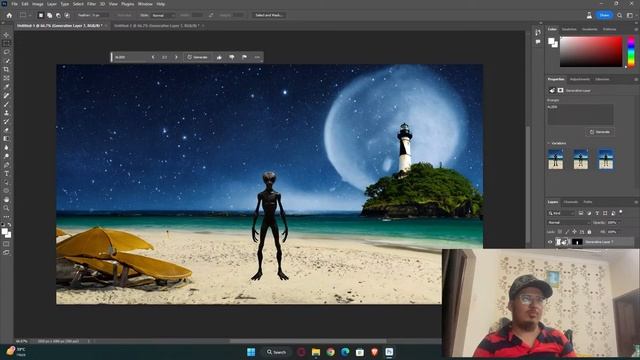This screenshot has height=360, width=640.
Task: Select the Crop tool
Action: [x=6, y=69]
